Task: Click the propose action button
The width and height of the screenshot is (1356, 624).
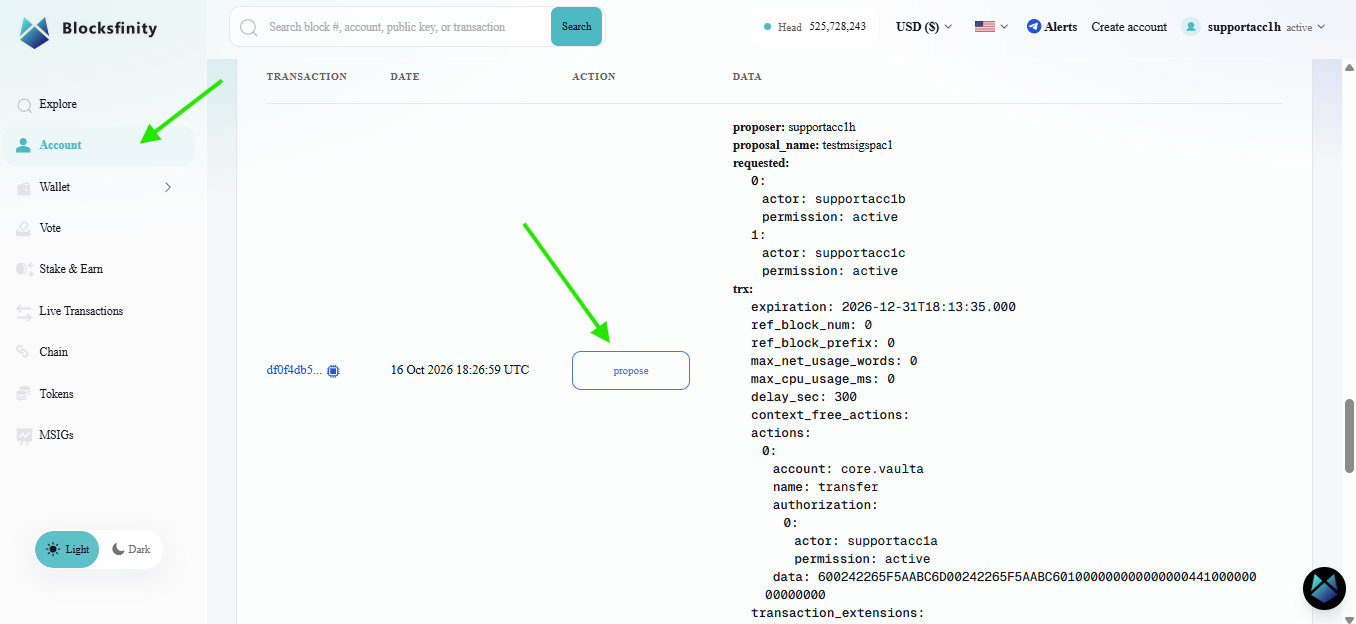Action: click(x=631, y=370)
